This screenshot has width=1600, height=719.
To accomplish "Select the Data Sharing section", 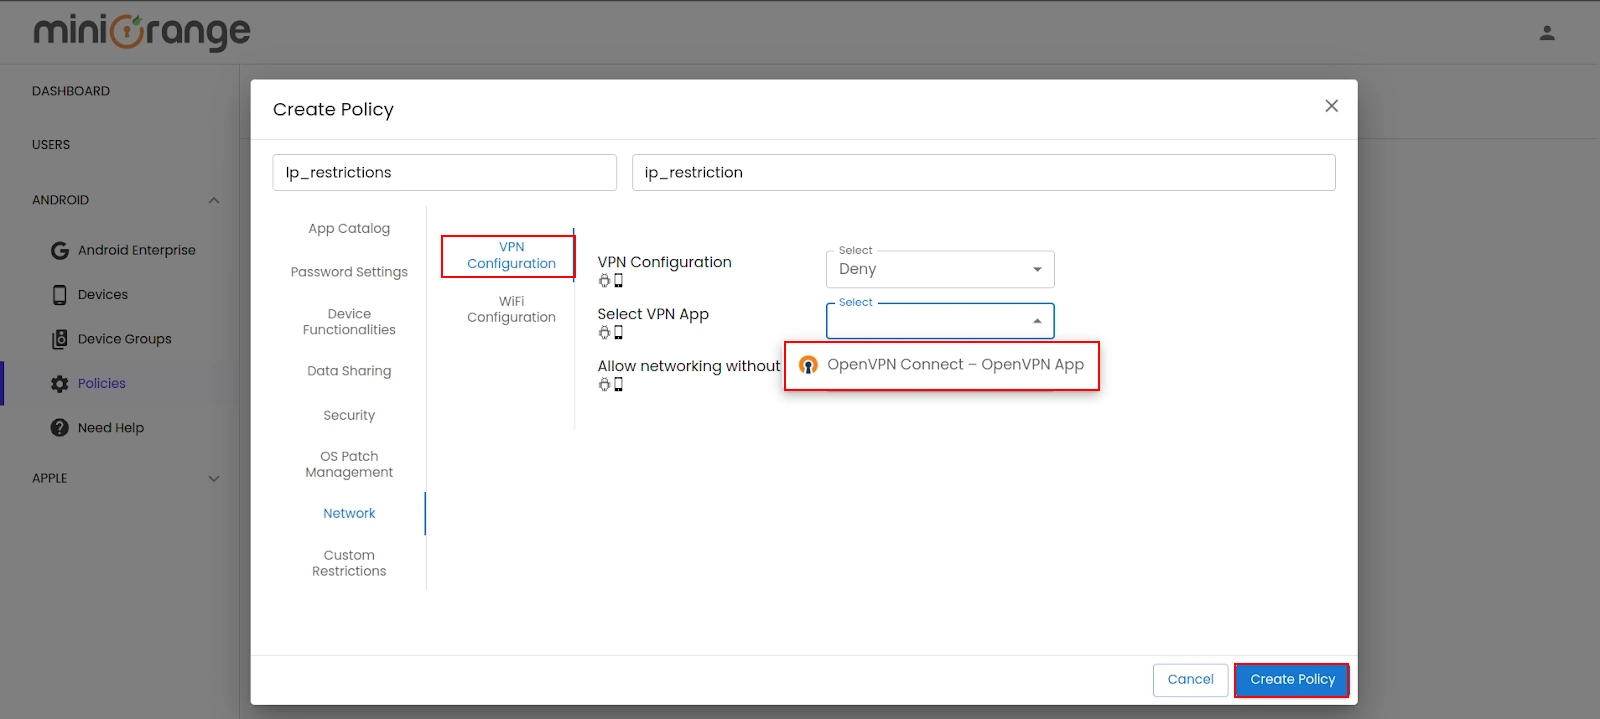I will click(349, 371).
